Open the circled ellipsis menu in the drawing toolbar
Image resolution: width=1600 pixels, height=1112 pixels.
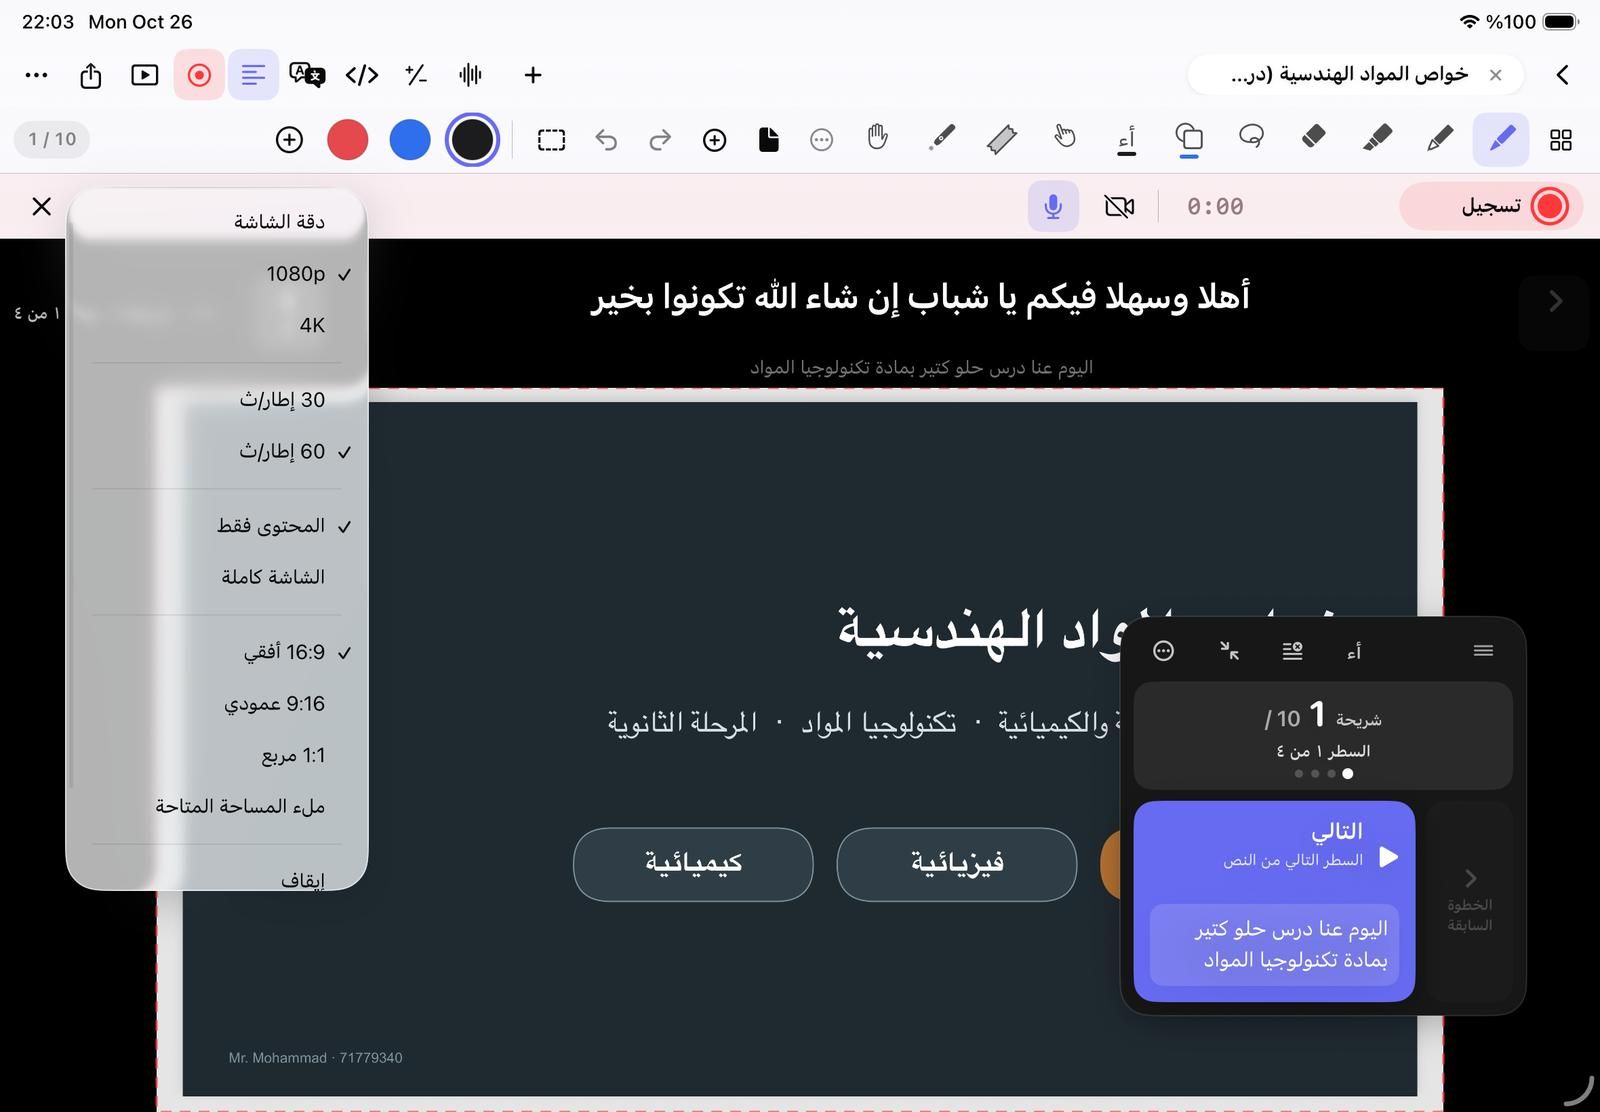pyautogui.click(x=822, y=140)
